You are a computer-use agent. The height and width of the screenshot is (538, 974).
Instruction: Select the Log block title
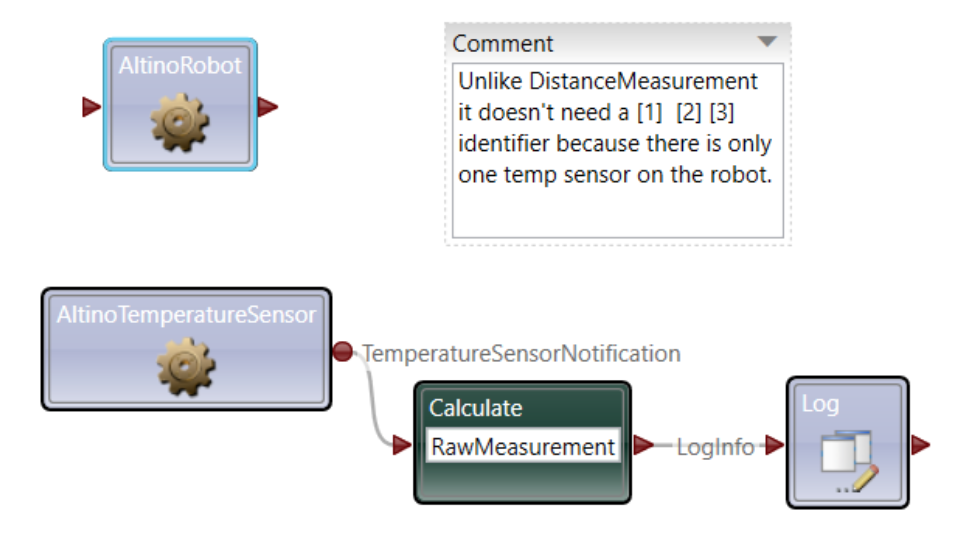(x=821, y=404)
